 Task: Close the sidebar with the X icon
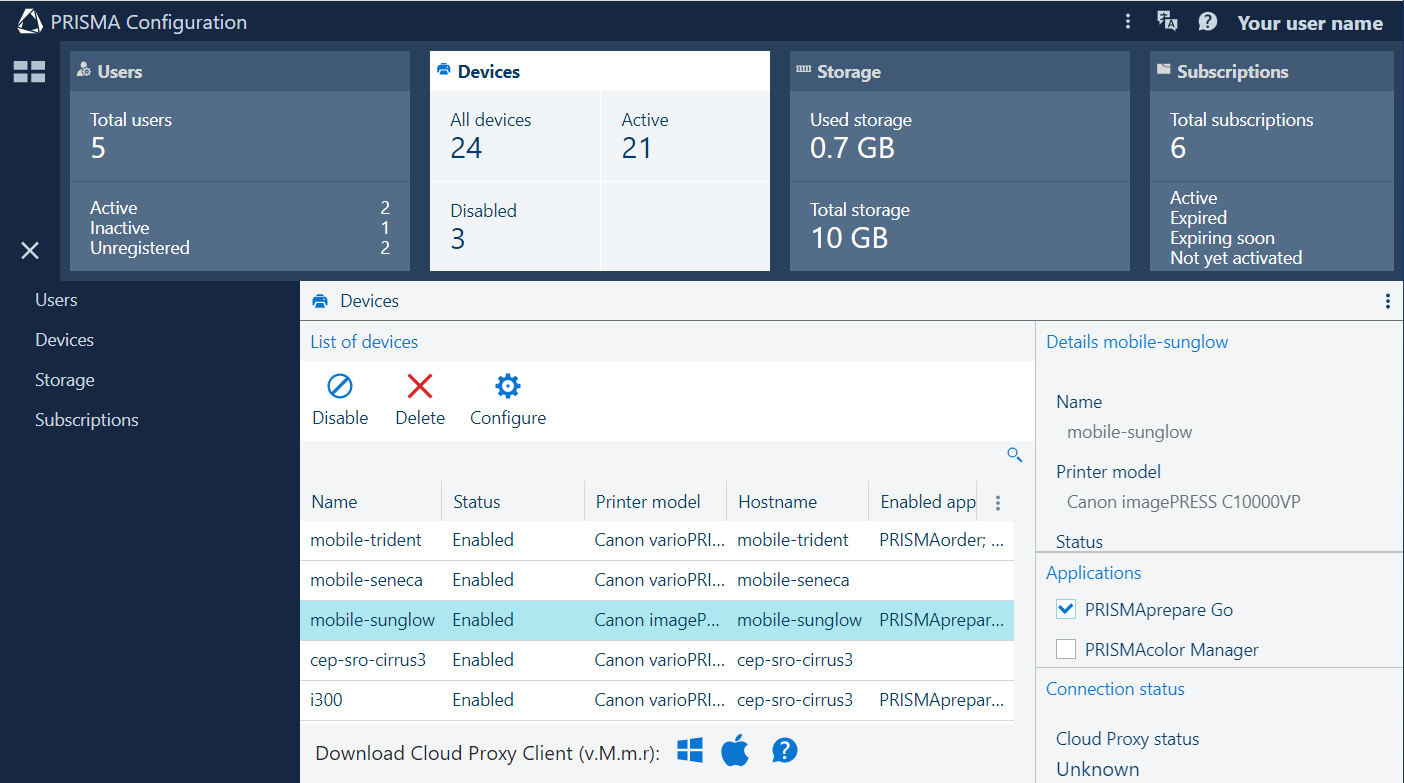[30, 250]
